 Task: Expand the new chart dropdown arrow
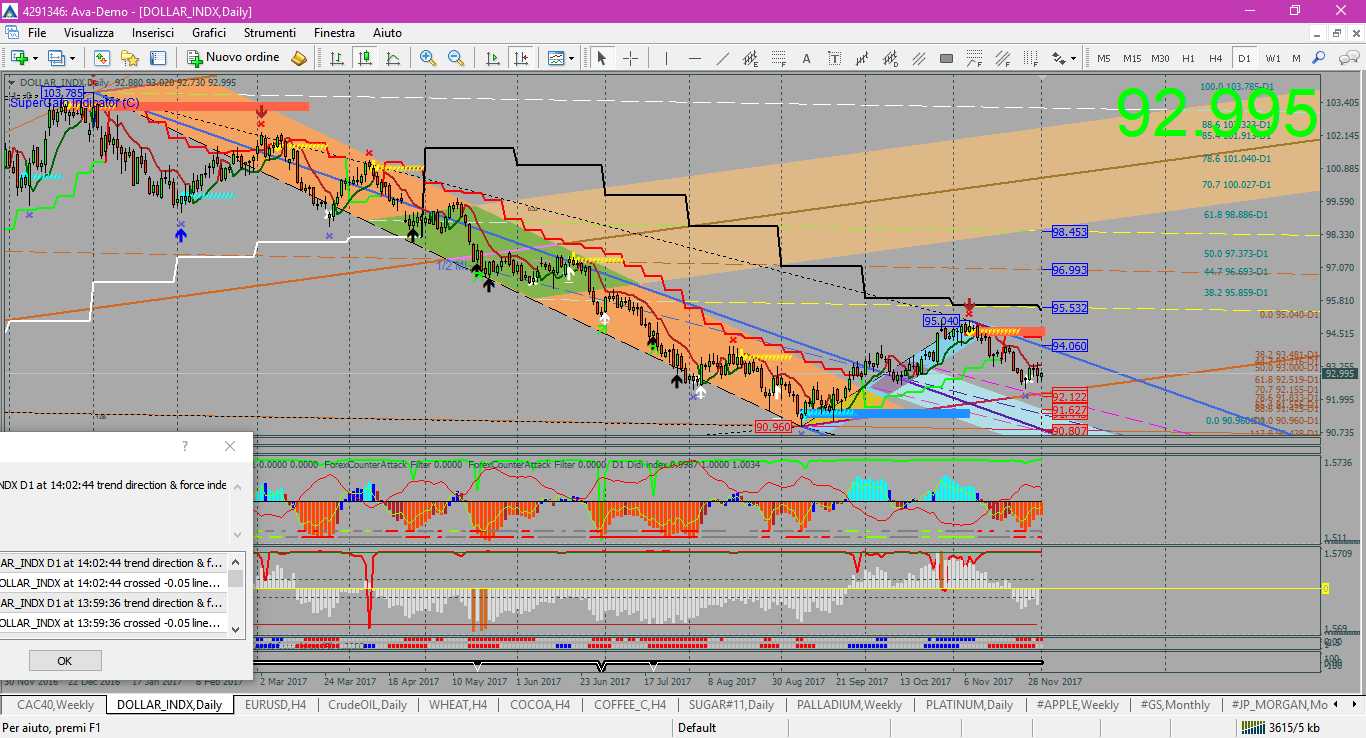(x=35, y=58)
